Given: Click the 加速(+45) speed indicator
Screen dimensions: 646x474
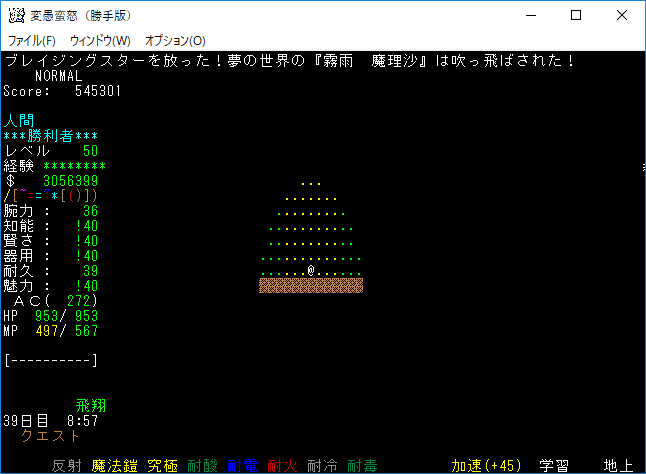Looking at the screenshot, I should (x=486, y=465).
